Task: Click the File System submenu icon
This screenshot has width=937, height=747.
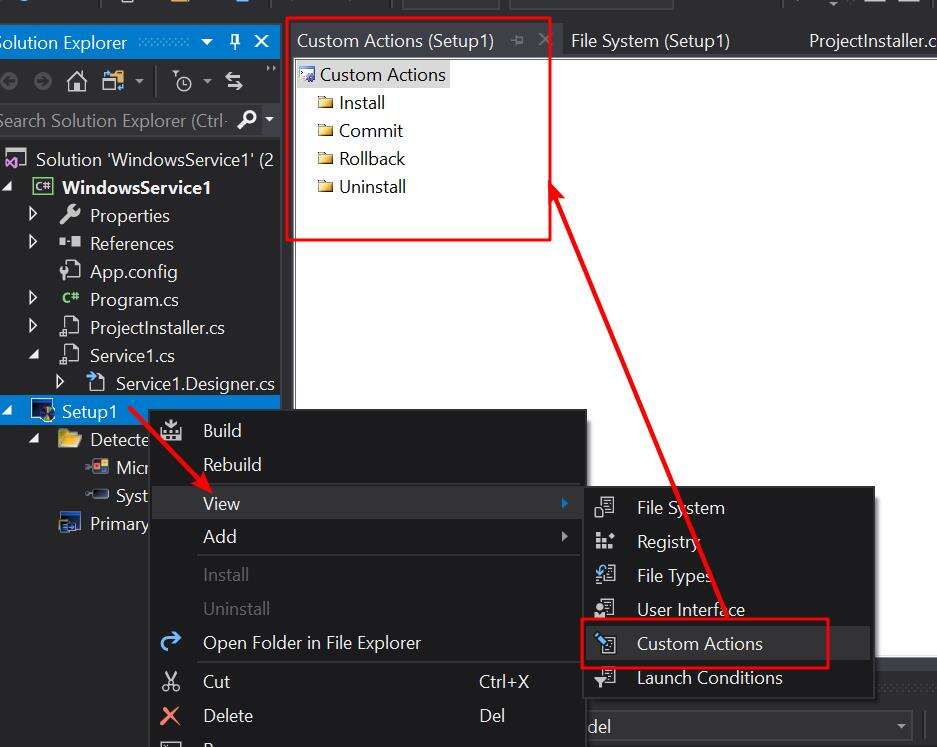Action: coord(605,507)
